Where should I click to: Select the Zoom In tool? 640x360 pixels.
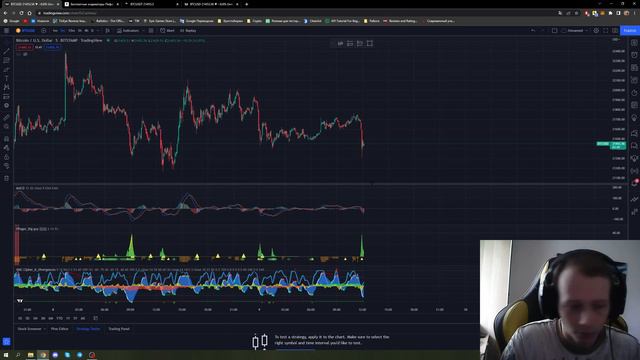point(6,127)
